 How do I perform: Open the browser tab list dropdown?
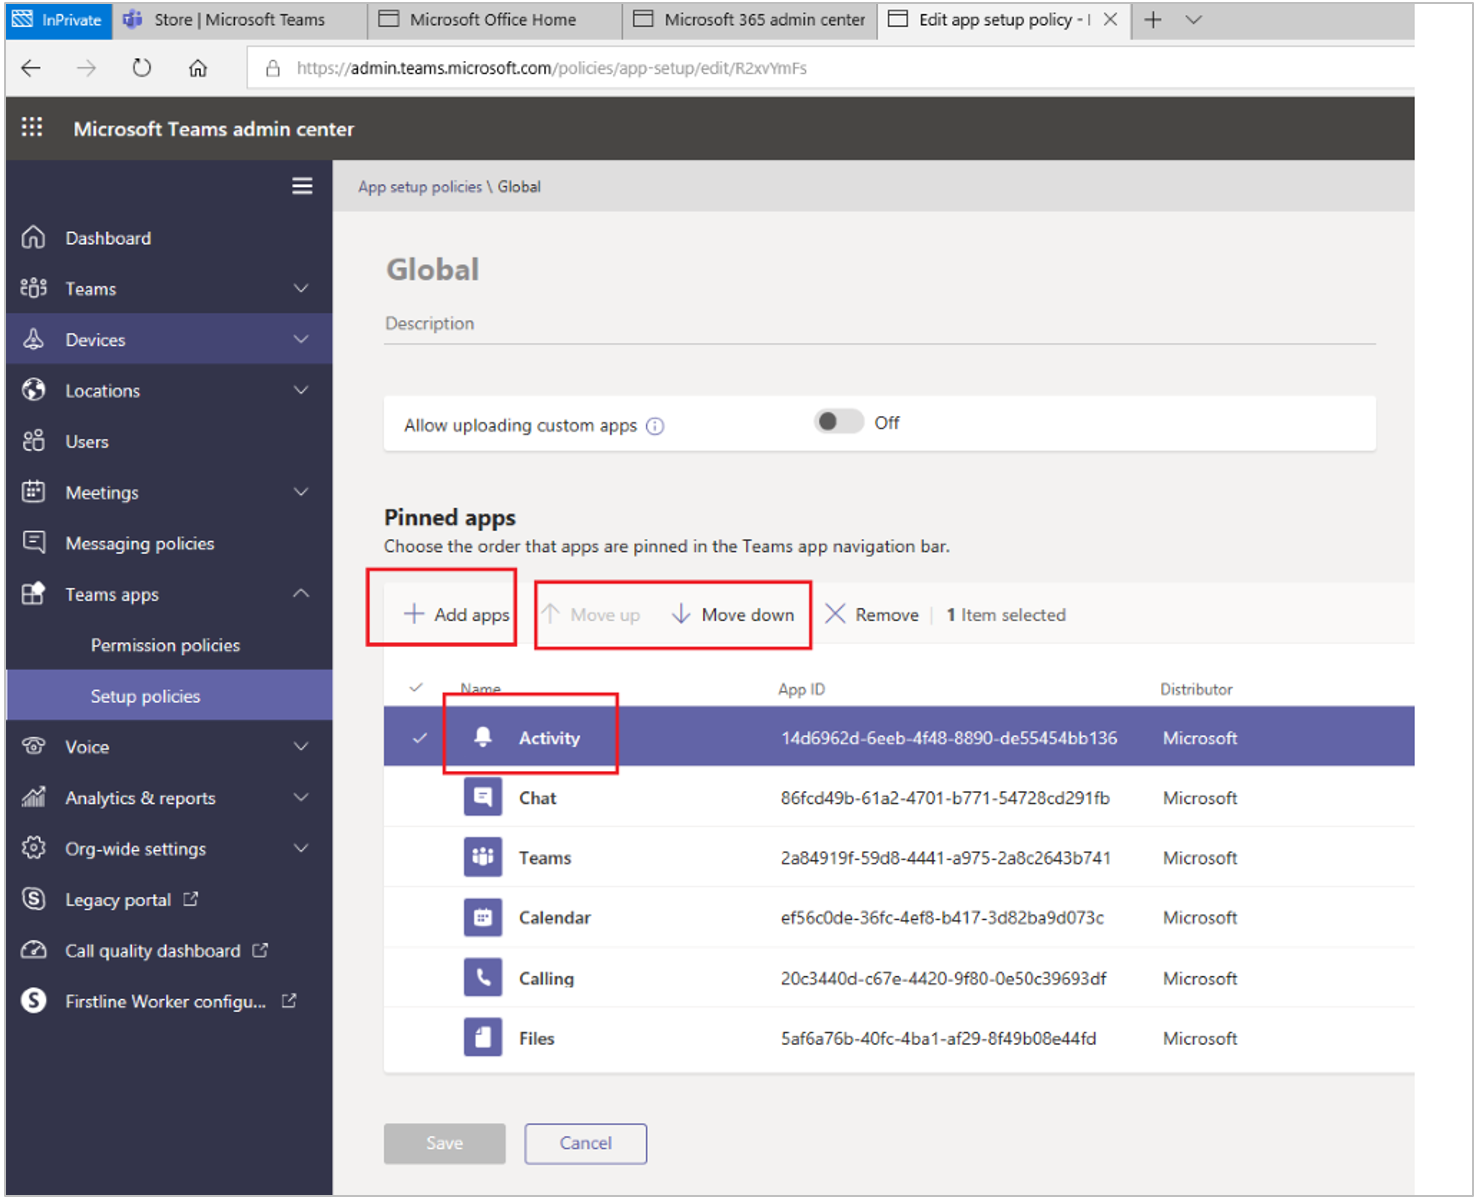[x=1194, y=20]
